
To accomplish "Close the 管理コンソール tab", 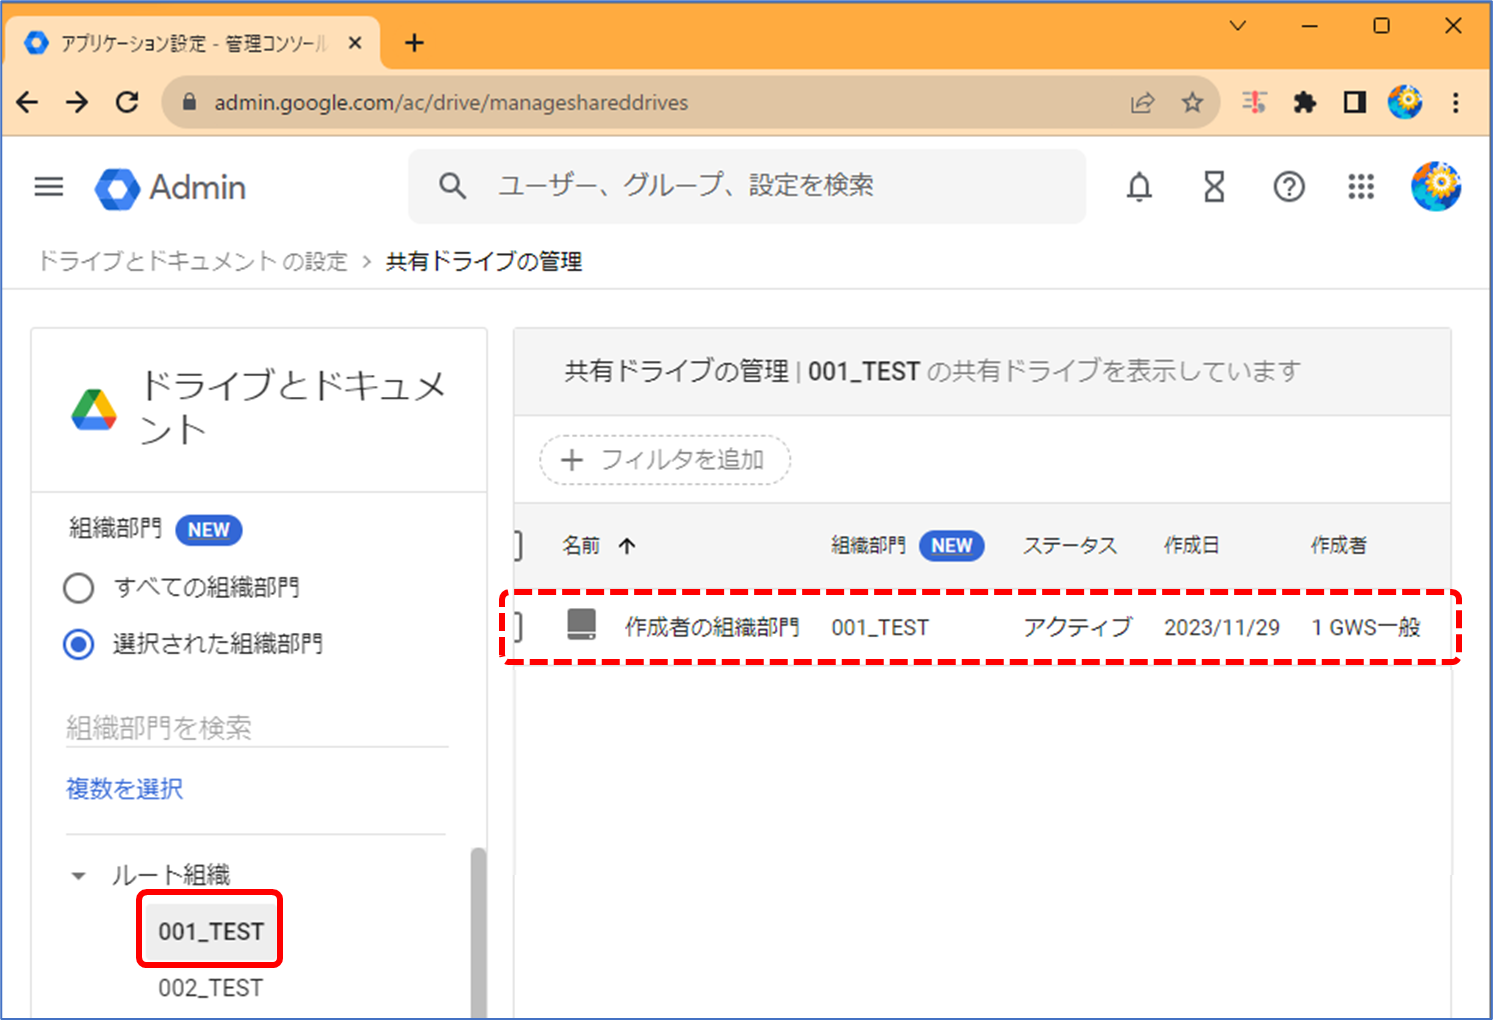I will click(355, 43).
